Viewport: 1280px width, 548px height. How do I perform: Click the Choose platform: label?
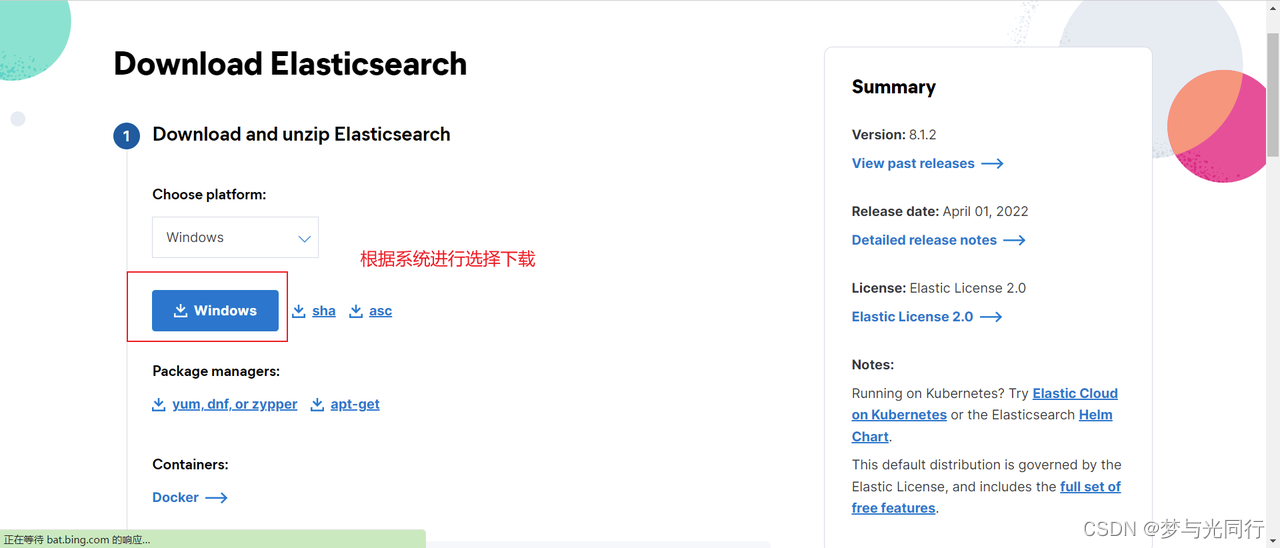click(209, 194)
